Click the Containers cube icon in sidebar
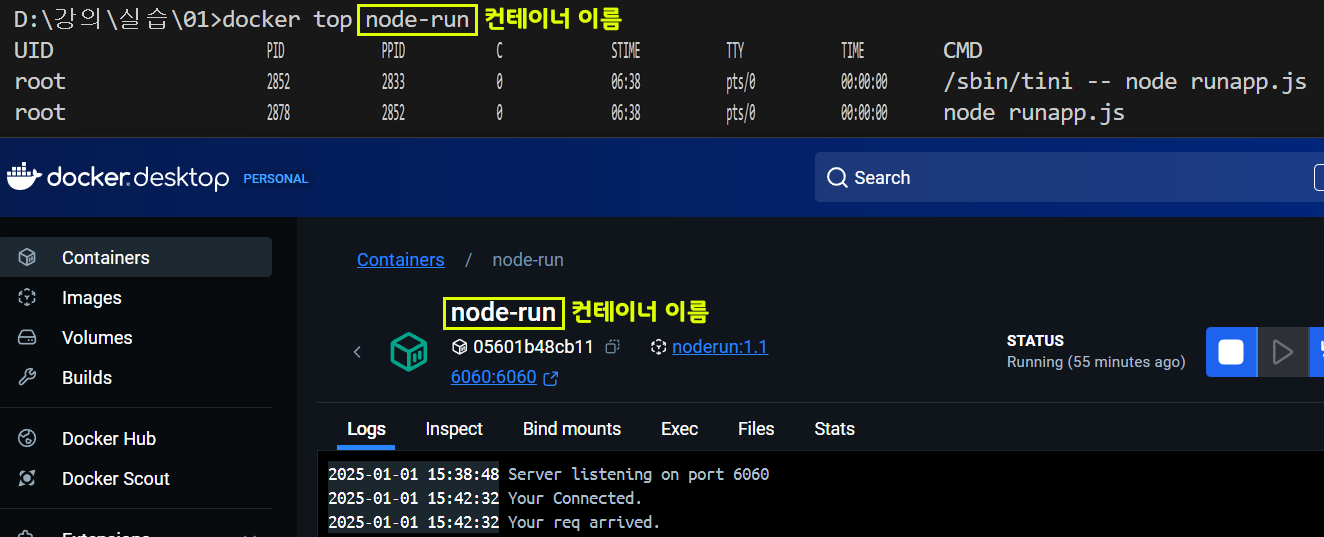The image size is (1324, 537). [x=28, y=257]
